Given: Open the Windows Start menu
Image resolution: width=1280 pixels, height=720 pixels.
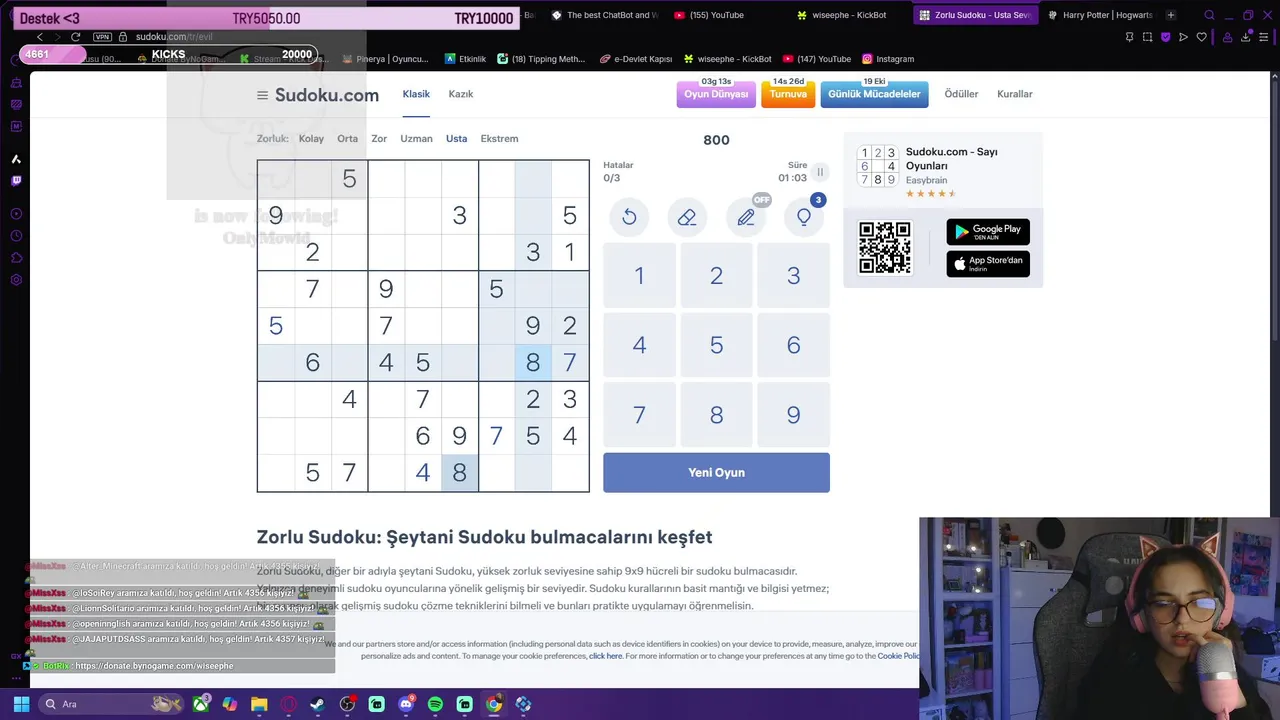Looking at the screenshot, I should pyautogui.click(x=20, y=704).
